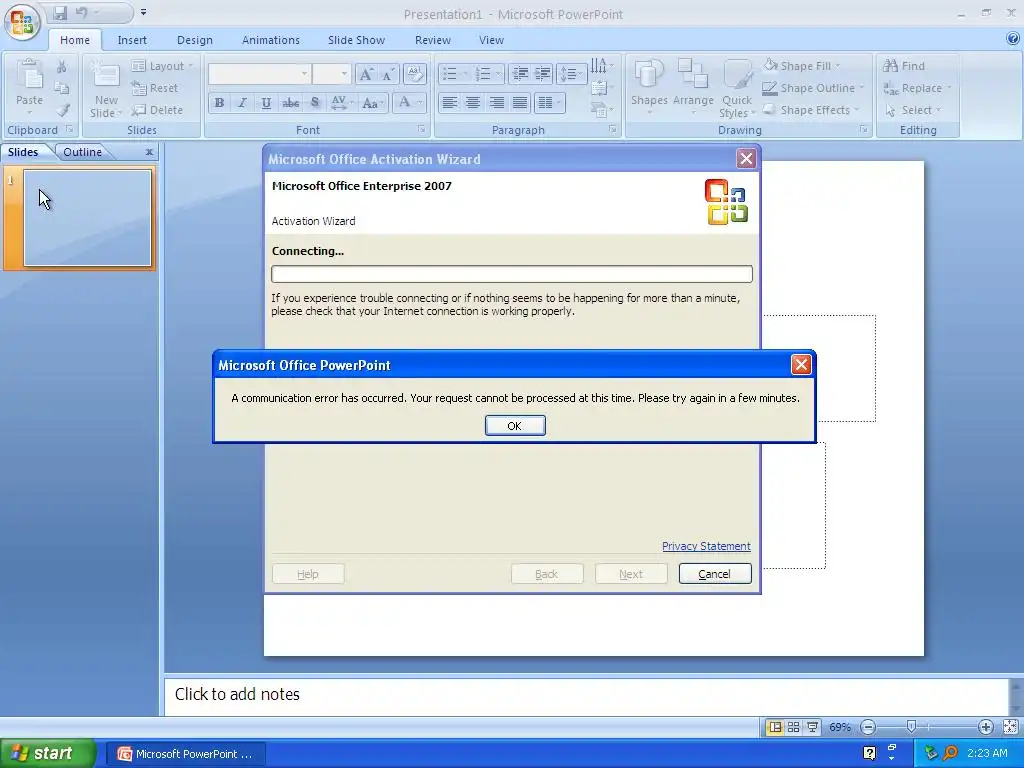The image size is (1024, 768).
Task: Open the Character Spacing dropdown
Action: (342, 103)
